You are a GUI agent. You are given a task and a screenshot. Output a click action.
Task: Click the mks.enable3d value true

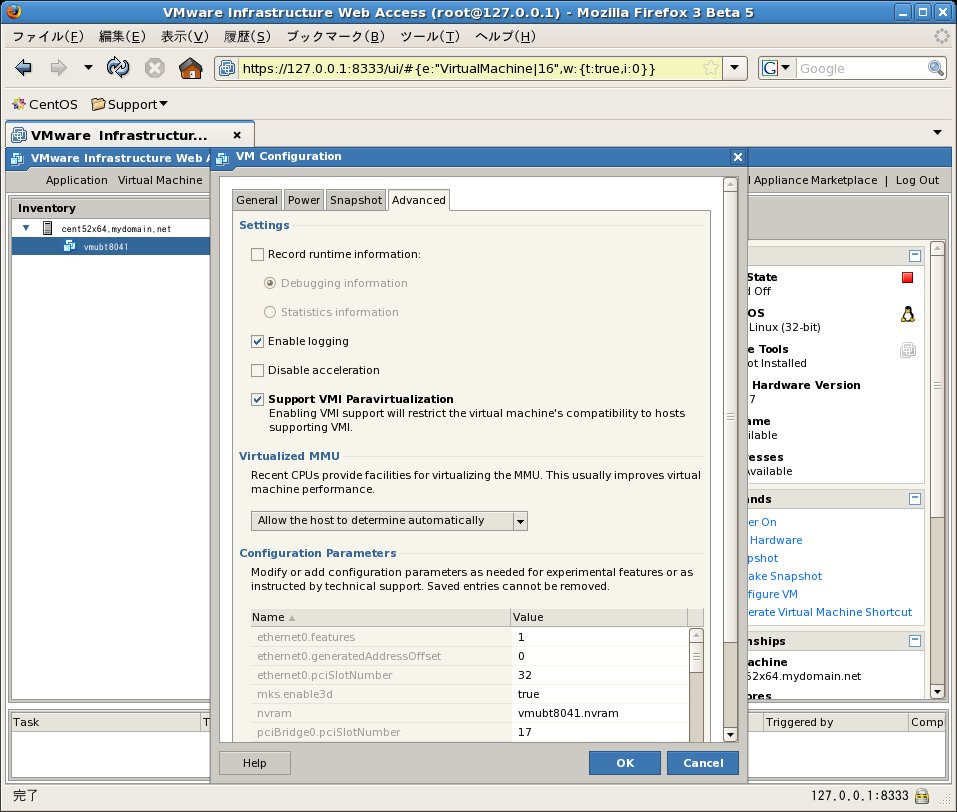click(529, 694)
